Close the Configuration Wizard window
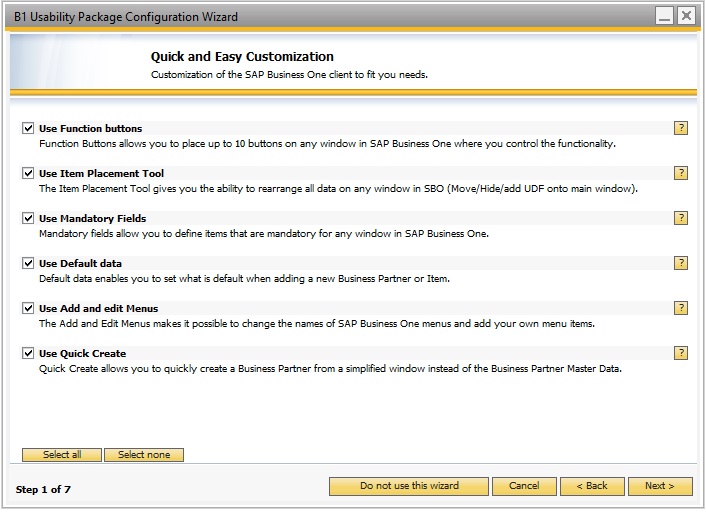The width and height of the screenshot is (706, 512). point(686,16)
